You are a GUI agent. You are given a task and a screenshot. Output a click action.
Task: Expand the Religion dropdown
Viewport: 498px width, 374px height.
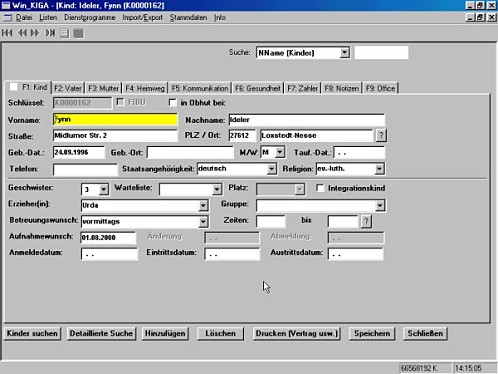pos(379,169)
